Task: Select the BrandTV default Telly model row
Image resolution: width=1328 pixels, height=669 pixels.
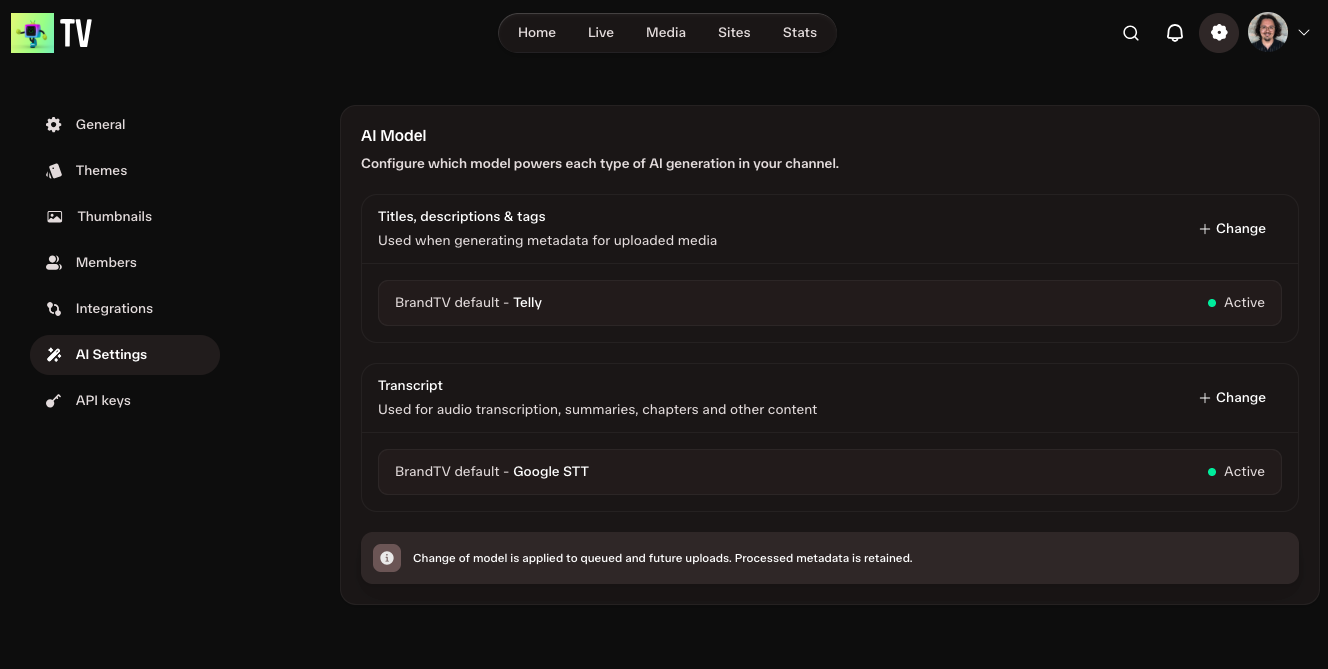Action: tap(830, 303)
